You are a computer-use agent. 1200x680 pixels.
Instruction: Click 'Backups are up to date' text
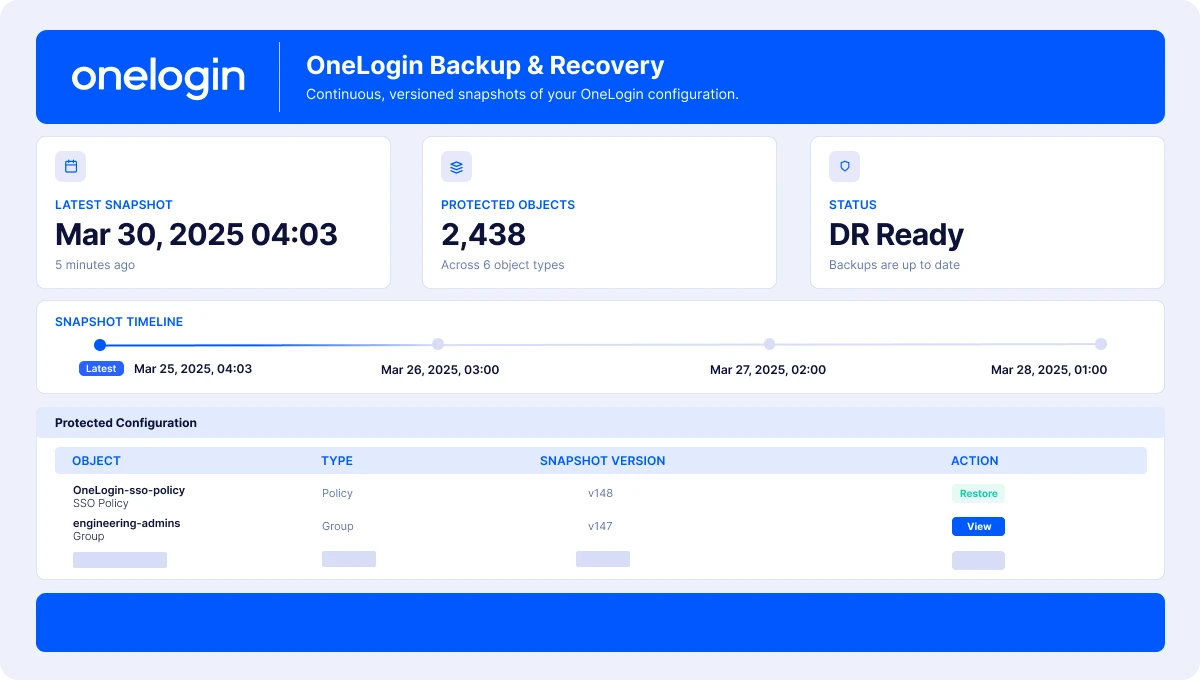(894, 265)
